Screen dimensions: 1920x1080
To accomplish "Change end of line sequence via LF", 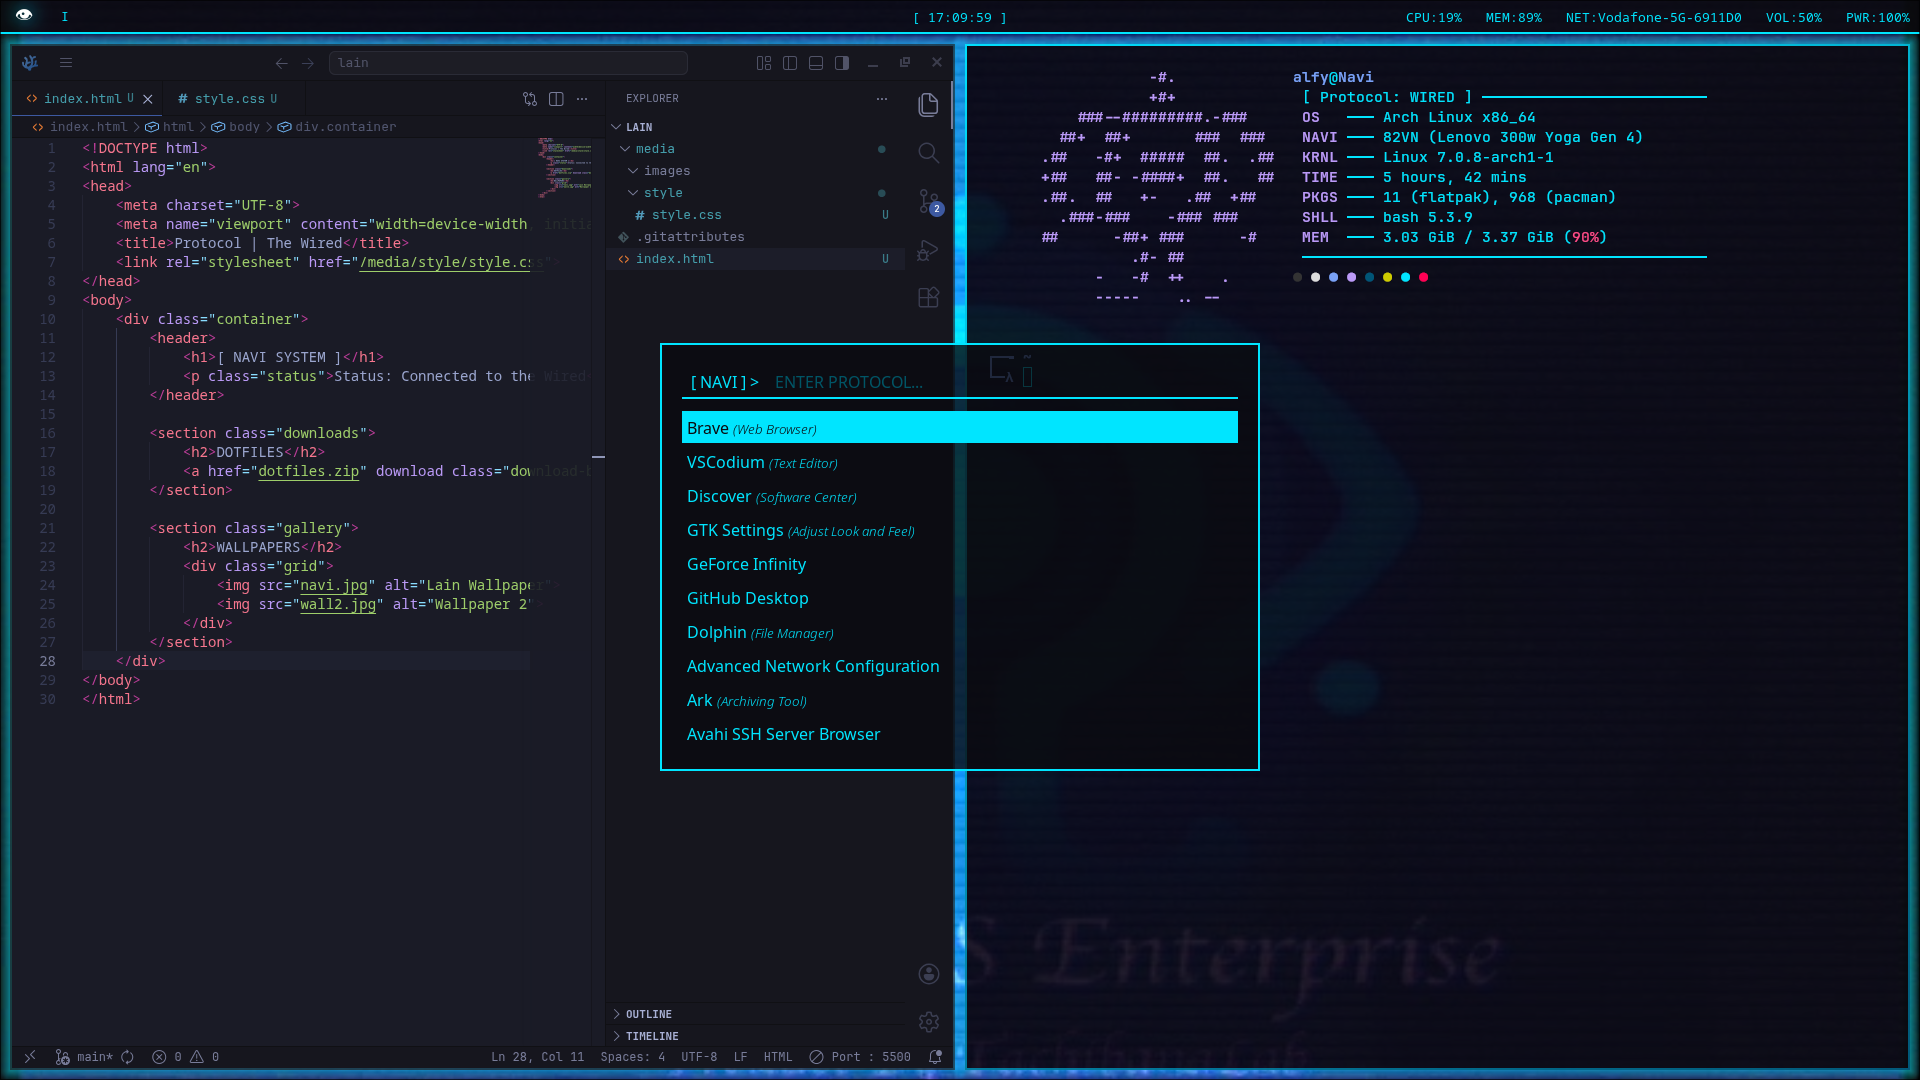I will [x=740, y=1057].
